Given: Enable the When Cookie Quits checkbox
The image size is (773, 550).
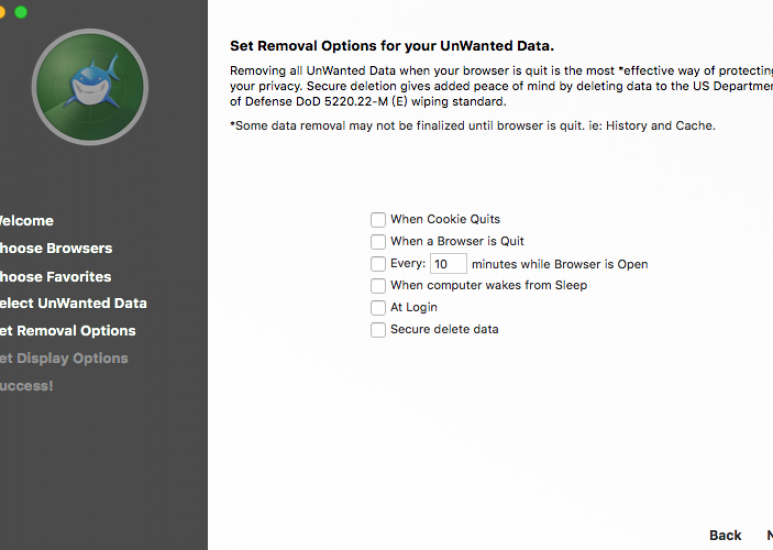Looking at the screenshot, I should 378,220.
